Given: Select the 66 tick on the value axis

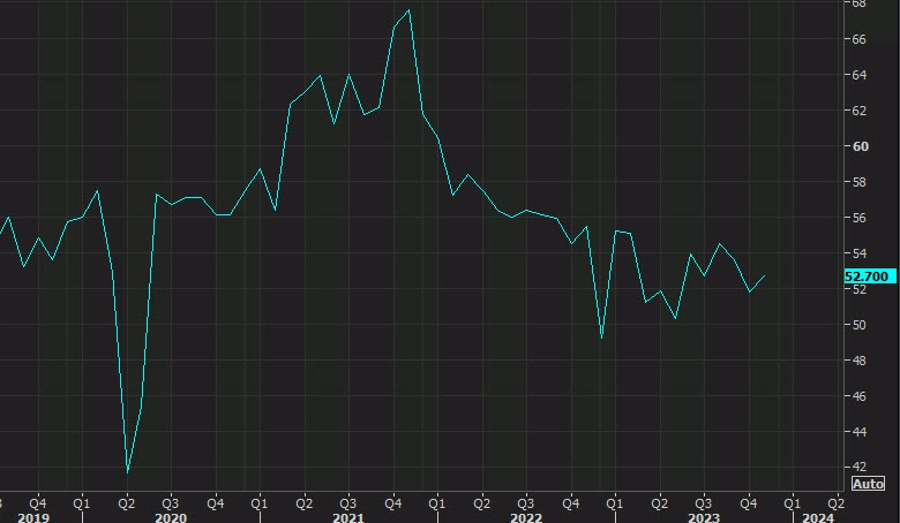Looking at the screenshot, I should pos(859,39).
